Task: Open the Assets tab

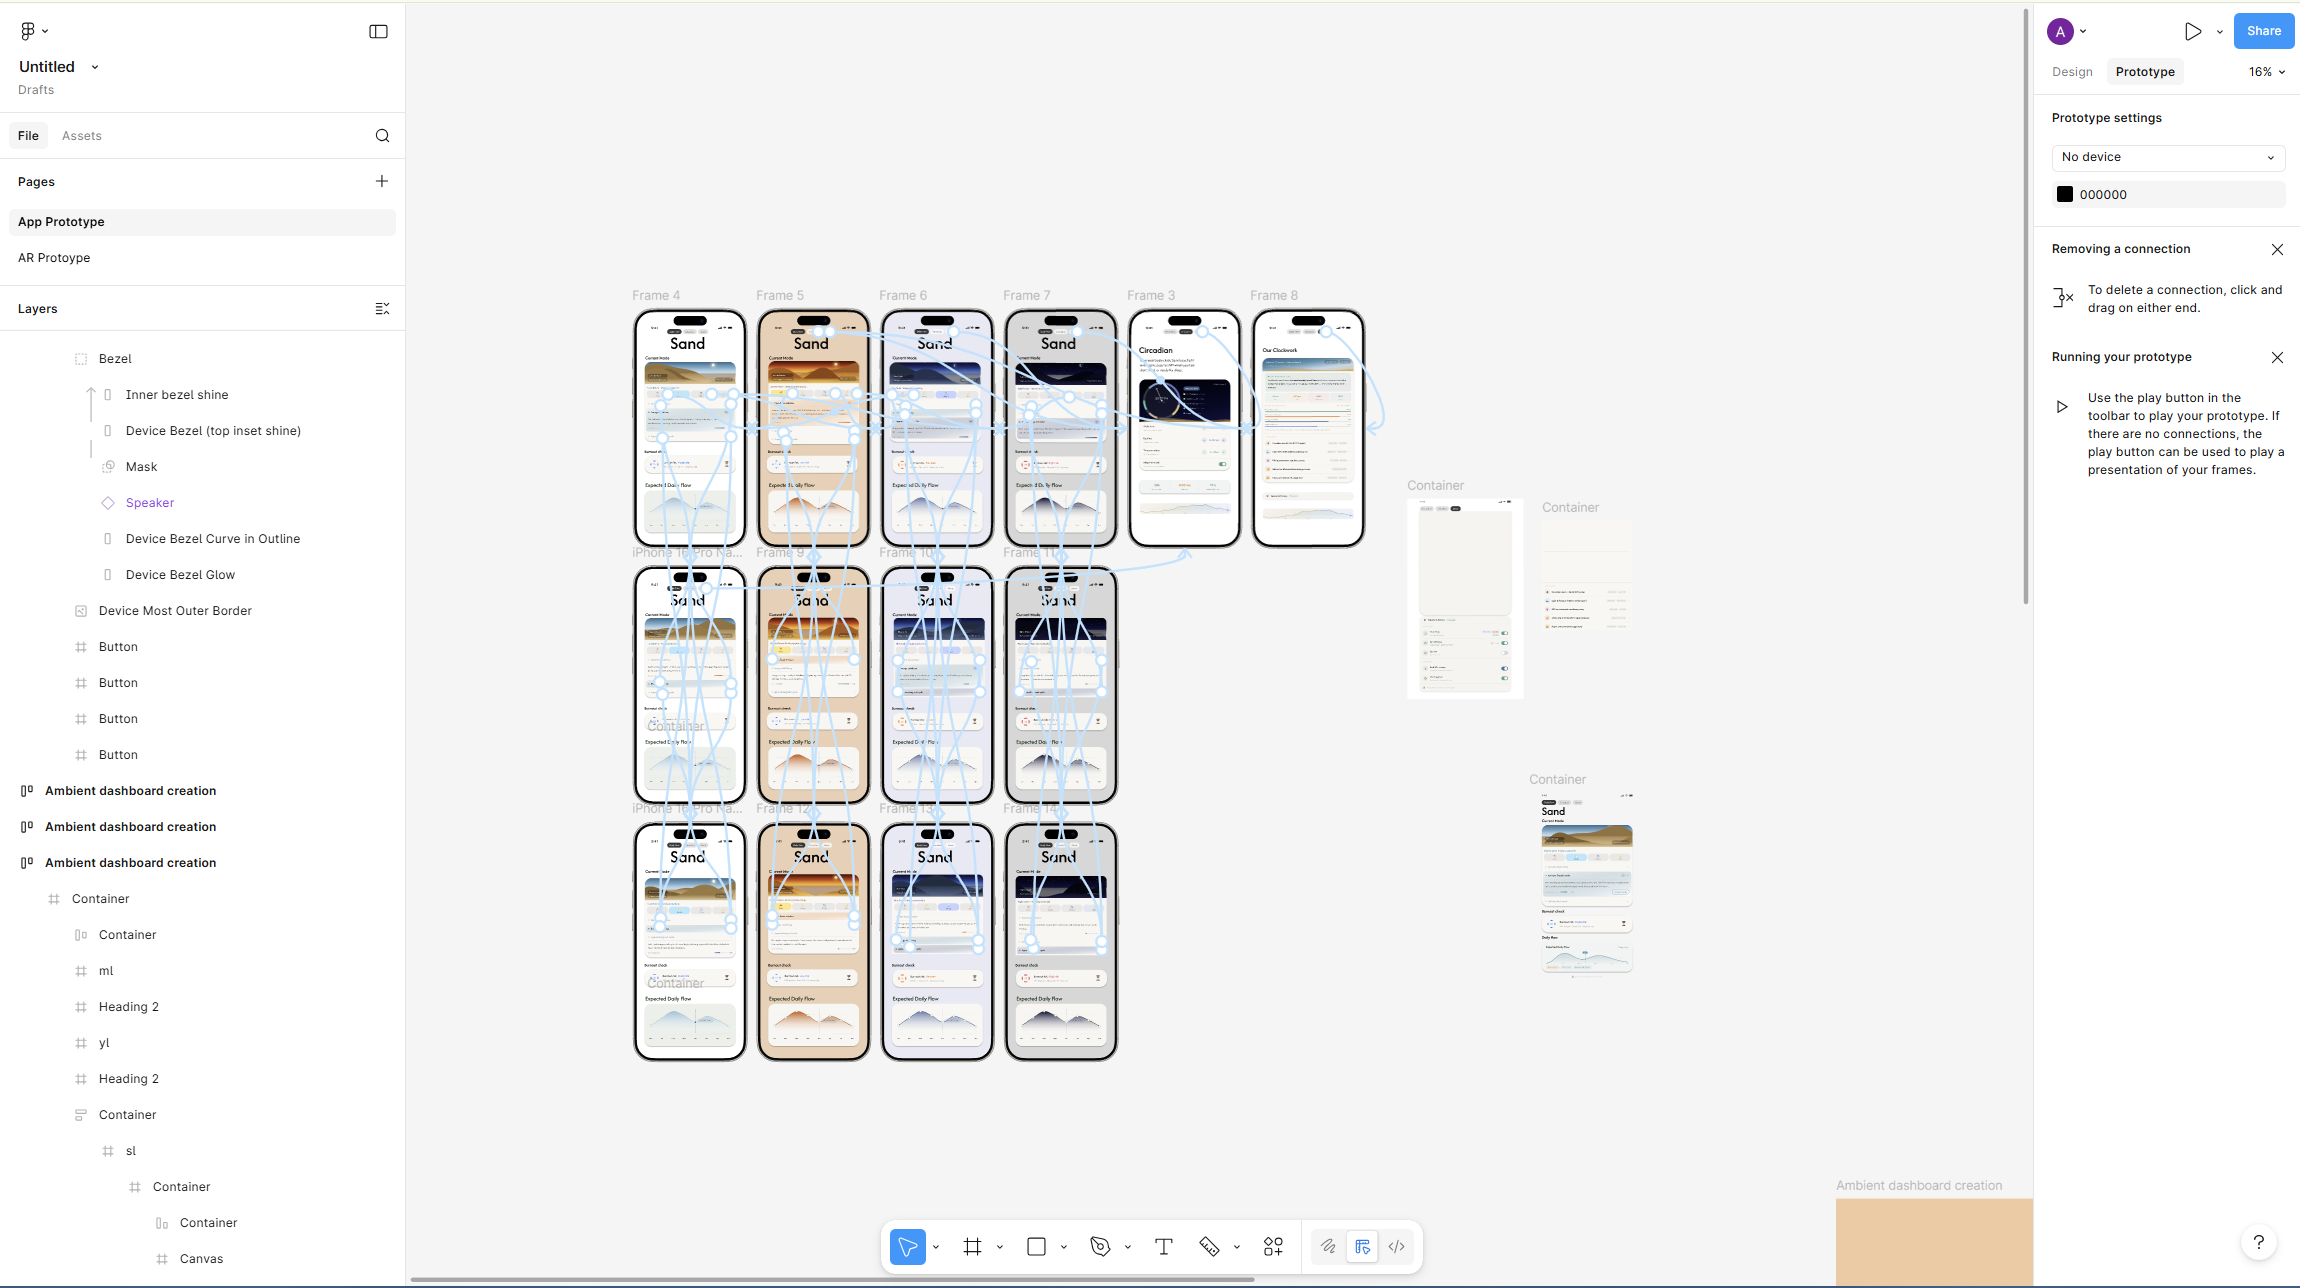Action: click(81, 136)
